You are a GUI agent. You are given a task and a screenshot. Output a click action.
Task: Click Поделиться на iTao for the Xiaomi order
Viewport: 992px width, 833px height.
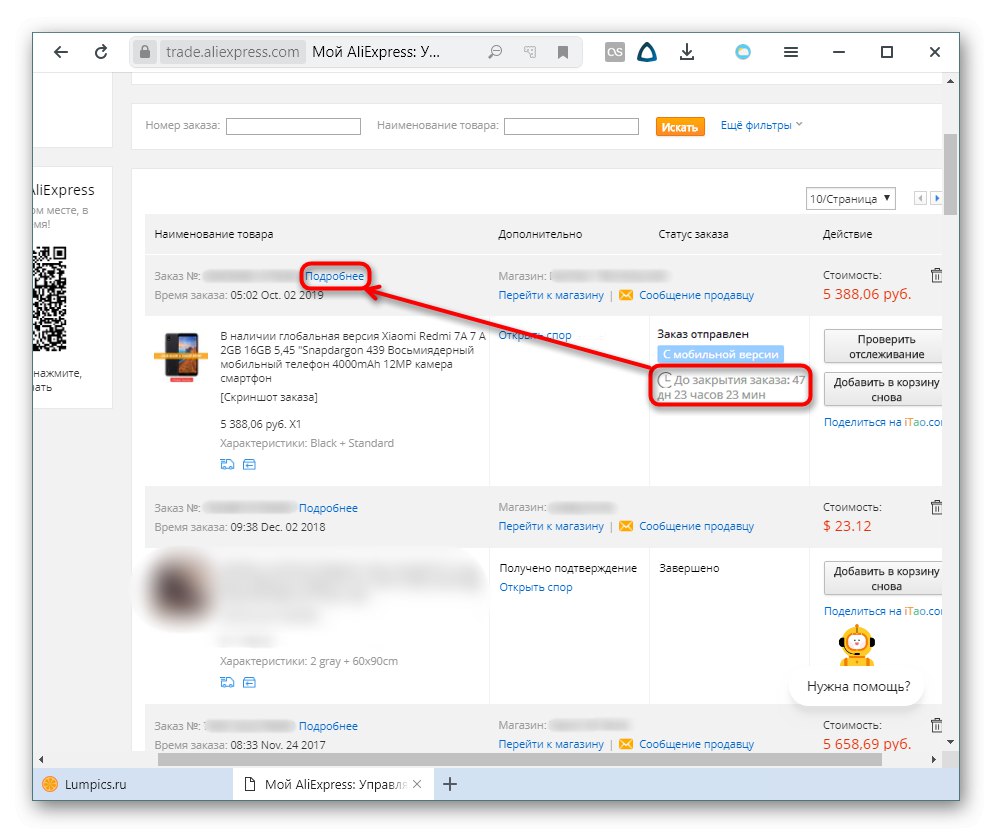pos(883,423)
